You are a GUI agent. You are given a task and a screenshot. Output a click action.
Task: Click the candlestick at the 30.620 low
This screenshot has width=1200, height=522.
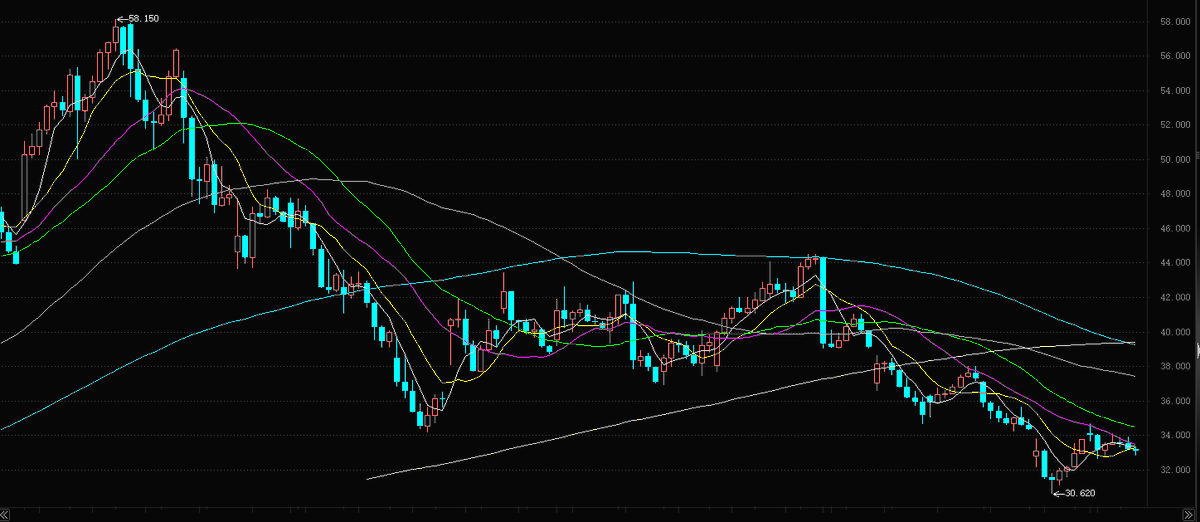[1054, 481]
